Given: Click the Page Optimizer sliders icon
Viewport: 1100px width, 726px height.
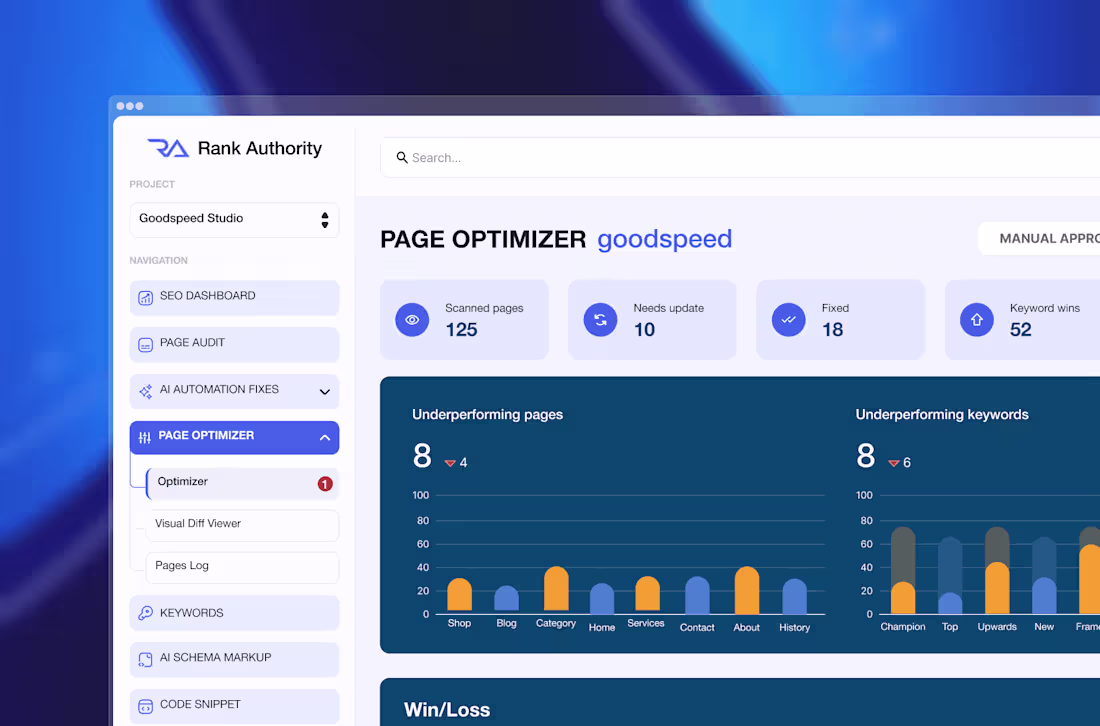Looking at the screenshot, I should tap(145, 437).
